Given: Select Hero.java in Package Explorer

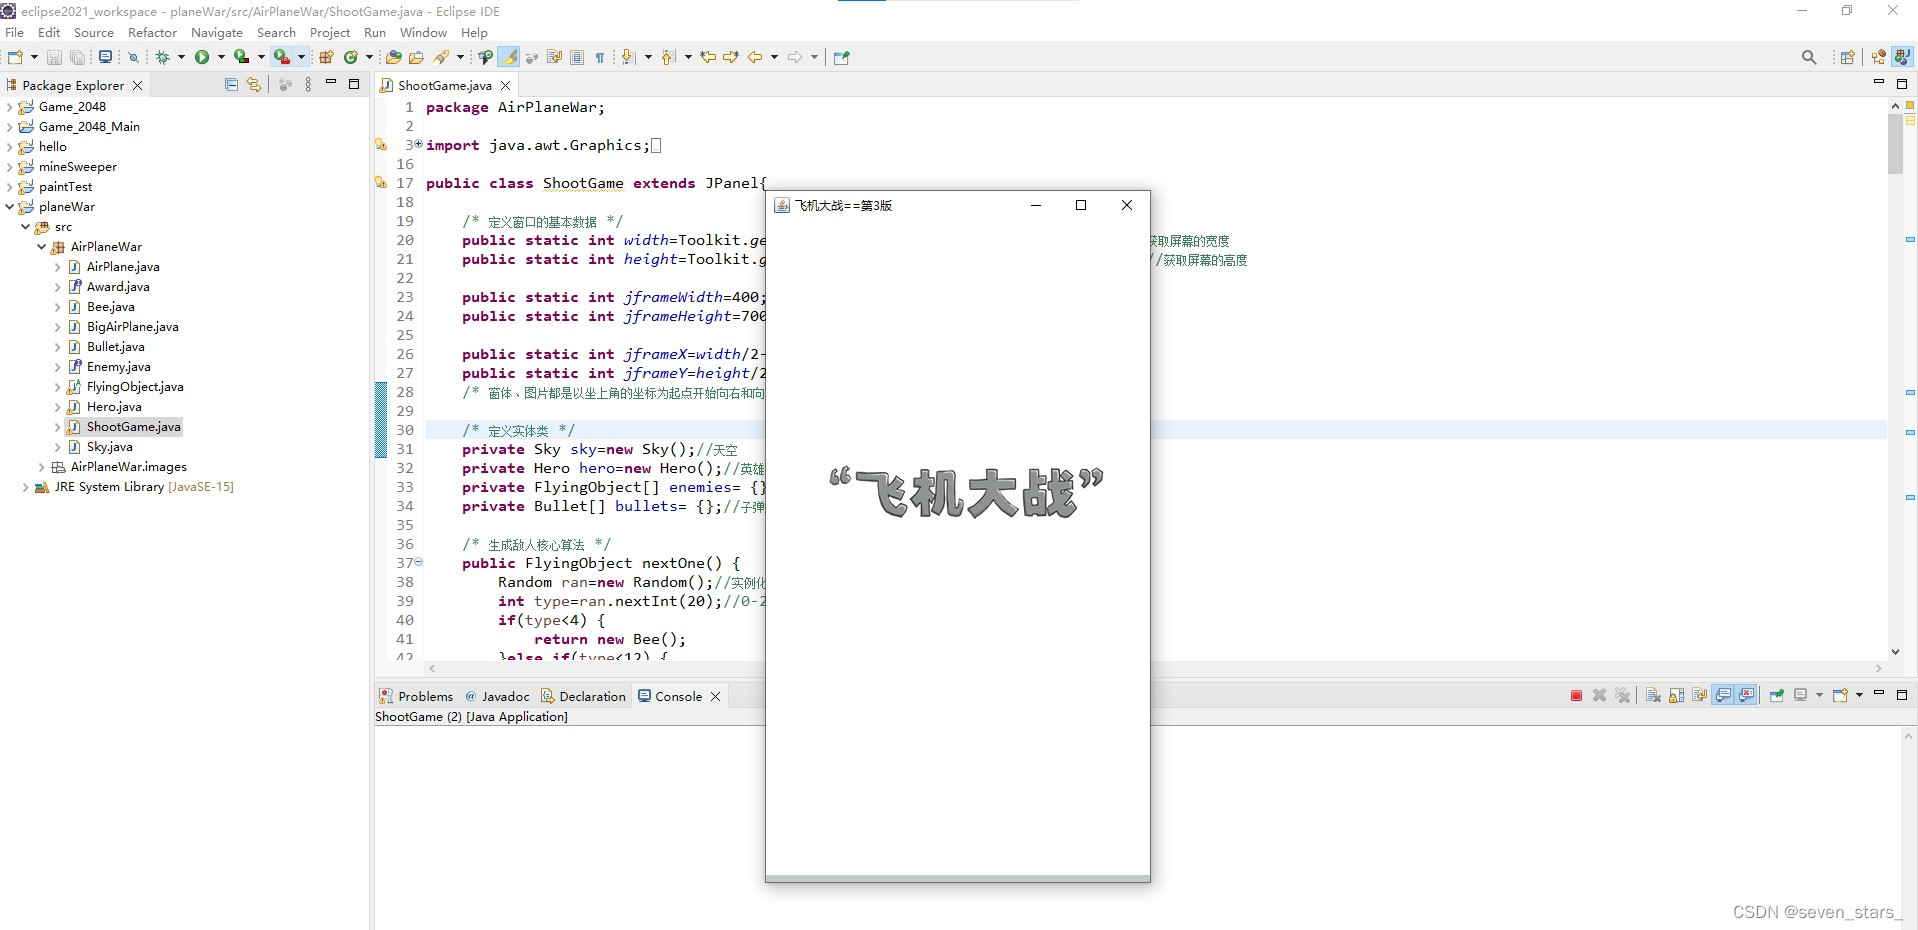Looking at the screenshot, I should [114, 407].
